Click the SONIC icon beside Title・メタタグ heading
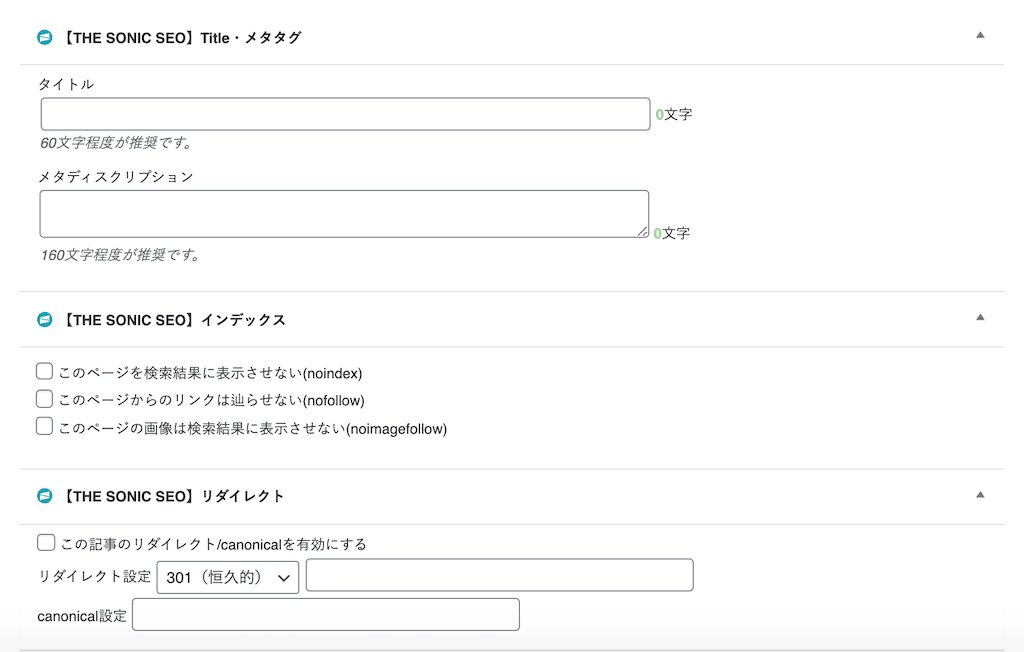1024x652 pixels. tap(44, 37)
